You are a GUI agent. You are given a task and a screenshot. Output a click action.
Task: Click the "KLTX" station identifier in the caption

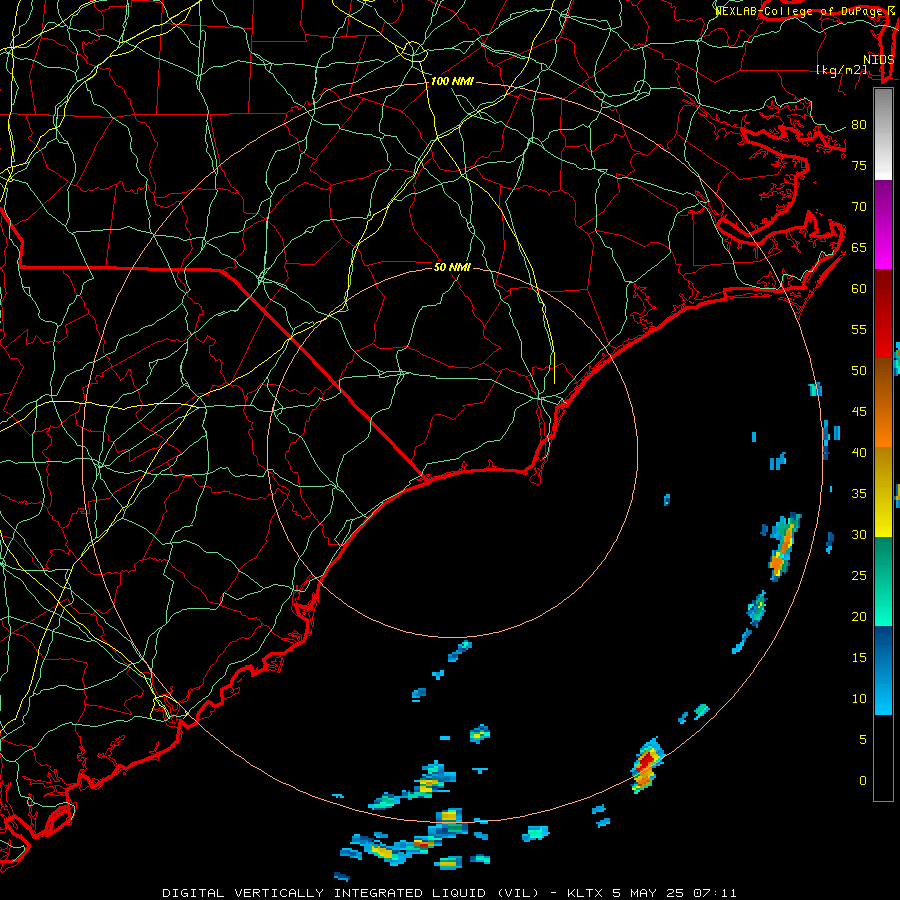[x=585, y=893]
